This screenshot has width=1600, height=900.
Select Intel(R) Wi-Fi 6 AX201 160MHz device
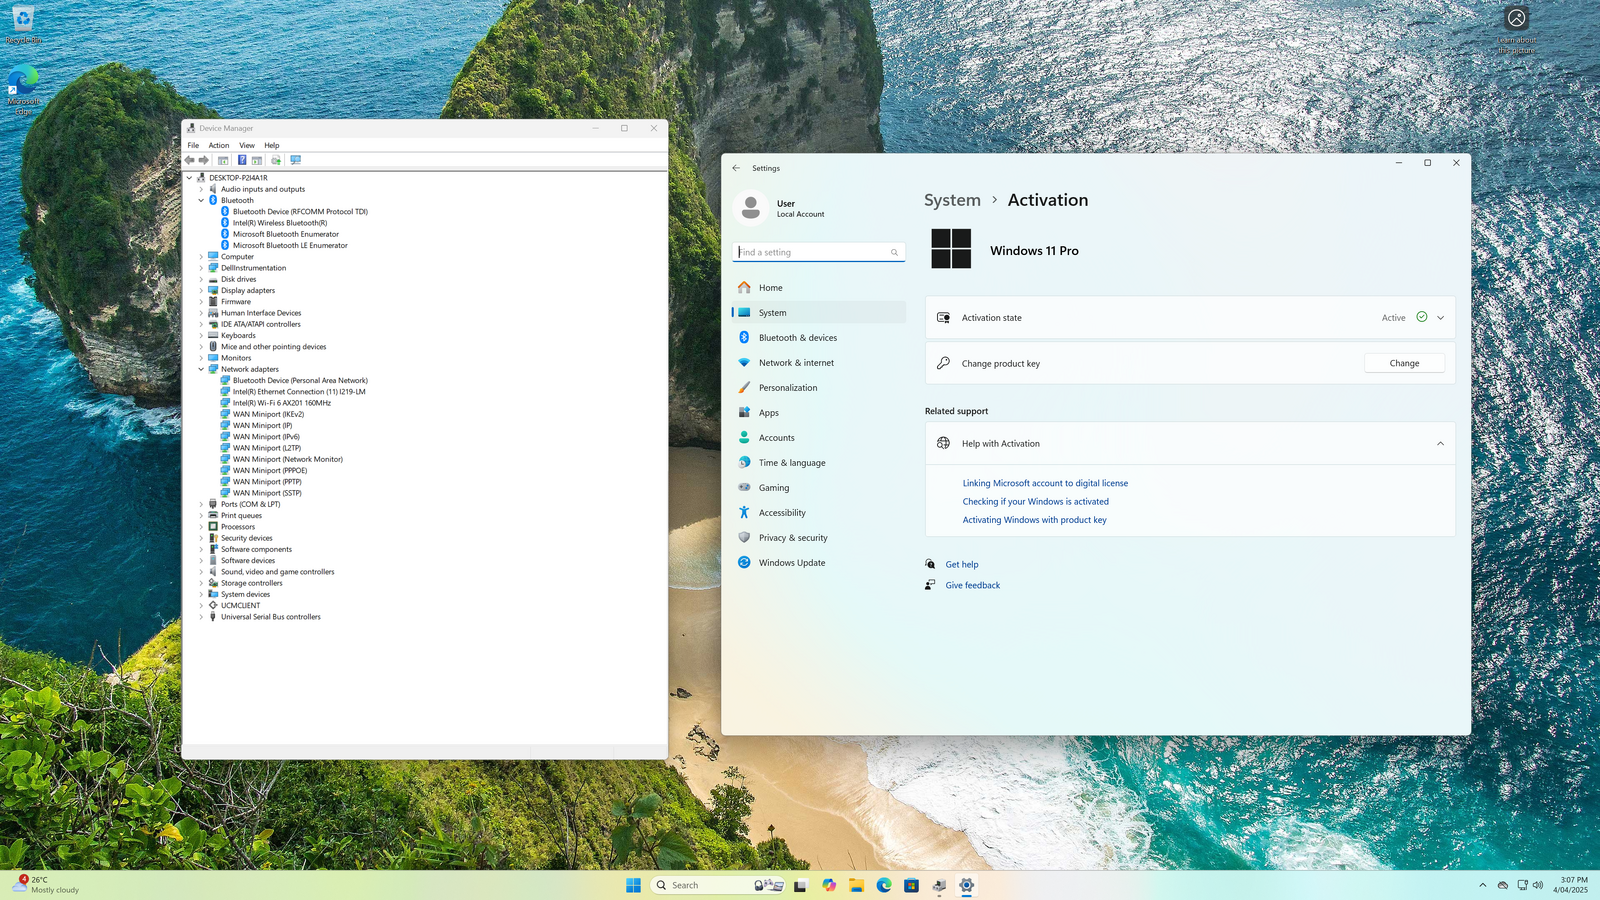(282, 403)
